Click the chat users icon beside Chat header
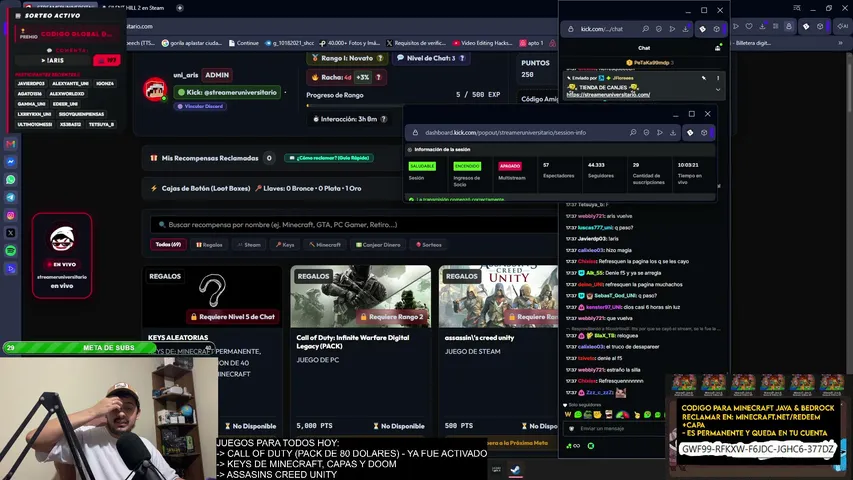853x480 pixels. (718, 48)
